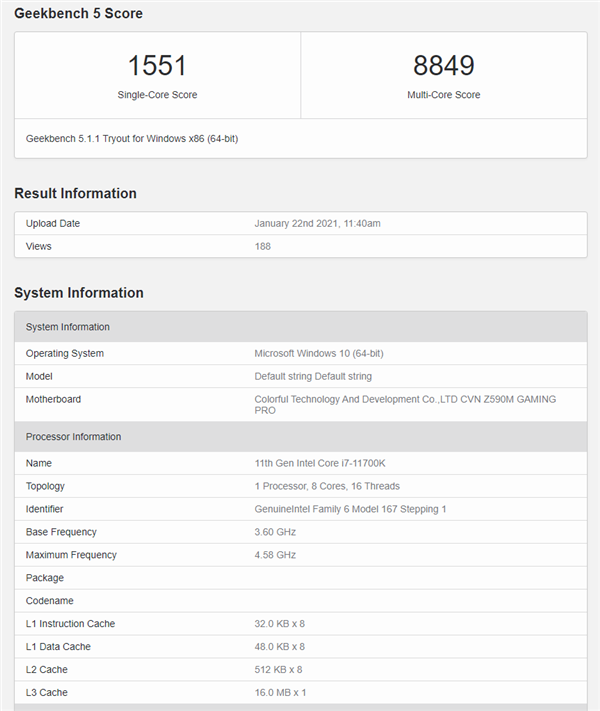Image resolution: width=600 pixels, height=711 pixels.
Task: Select the Geekbench 5 Score heading
Action: [x=78, y=14]
